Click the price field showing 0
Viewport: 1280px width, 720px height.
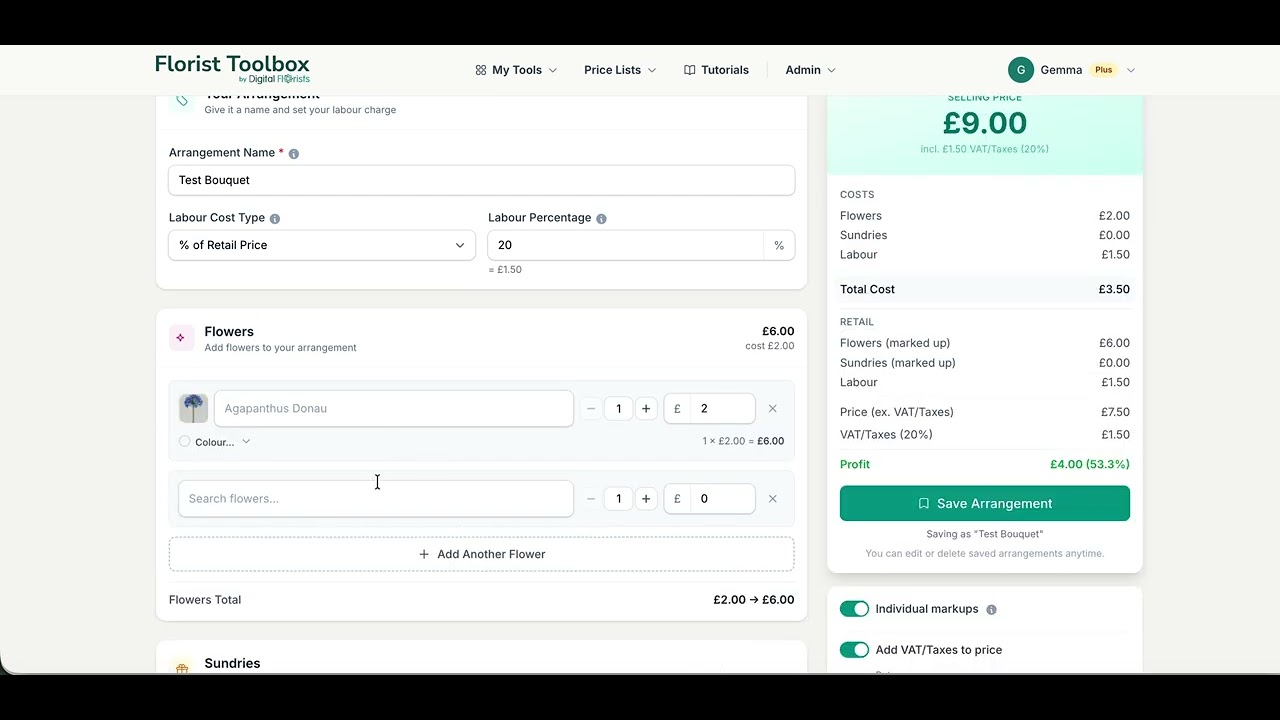pyautogui.click(x=722, y=498)
